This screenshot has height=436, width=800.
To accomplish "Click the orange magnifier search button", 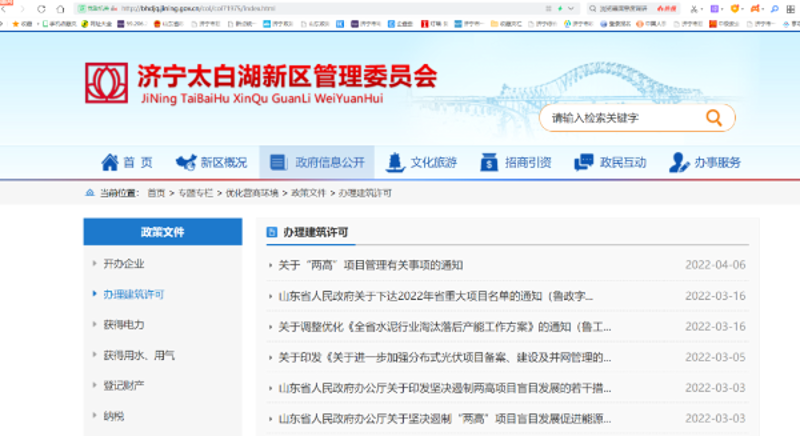I will 714,118.
